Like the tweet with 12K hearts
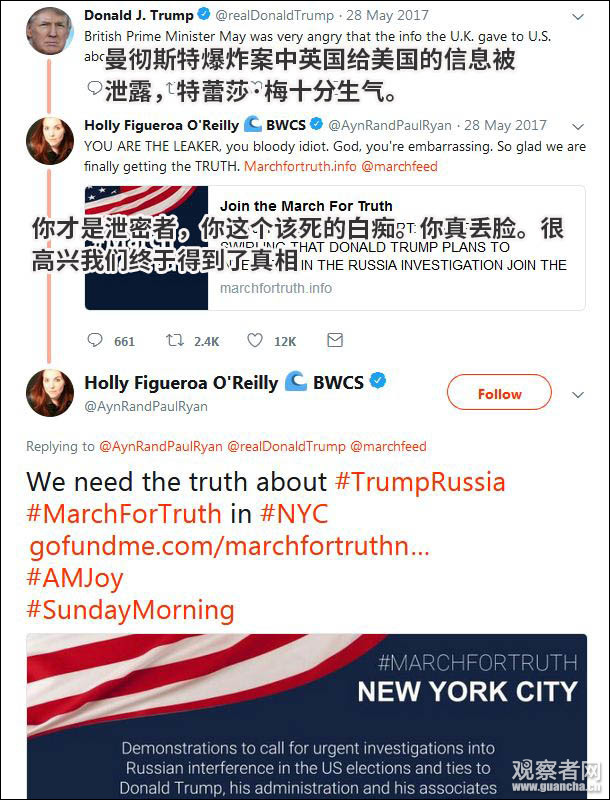This screenshot has height=800, width=610. coord(255,340)
